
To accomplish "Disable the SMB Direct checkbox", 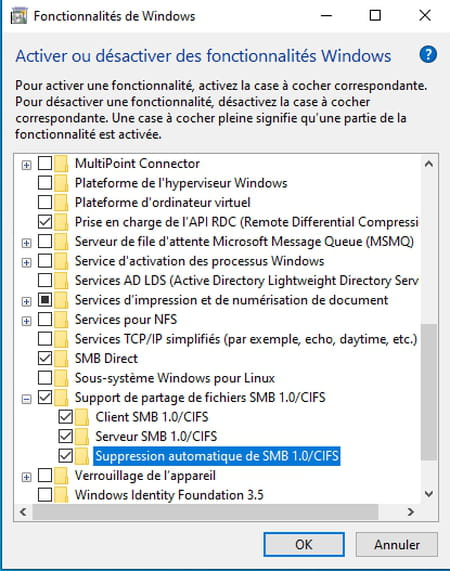I will point(45,358).
